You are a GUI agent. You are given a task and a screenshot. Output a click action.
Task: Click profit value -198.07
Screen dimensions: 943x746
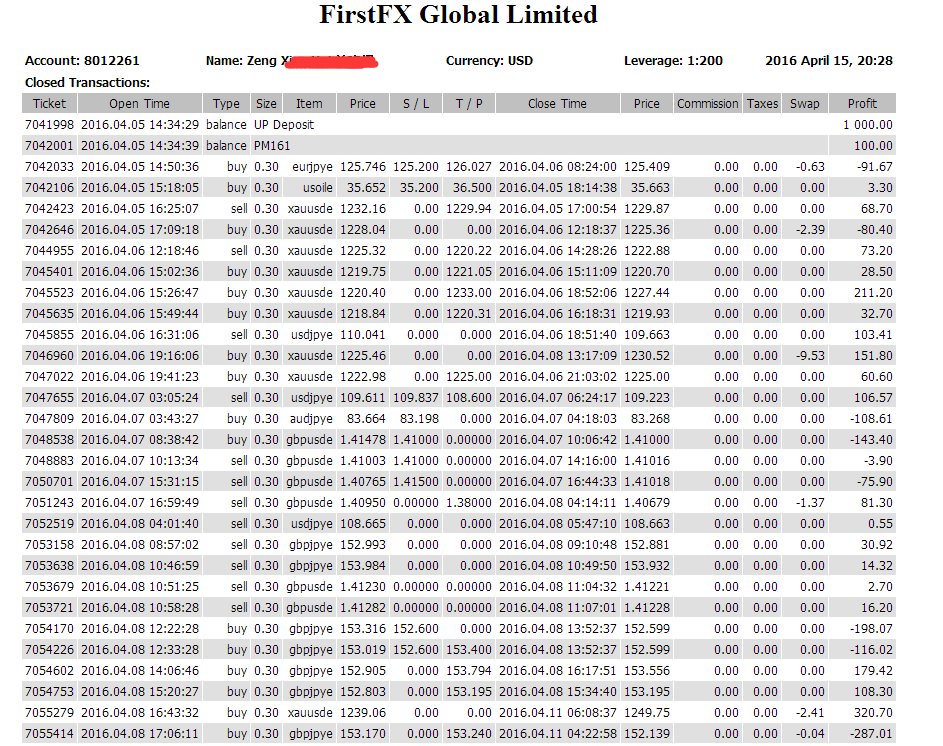point(871,629)
